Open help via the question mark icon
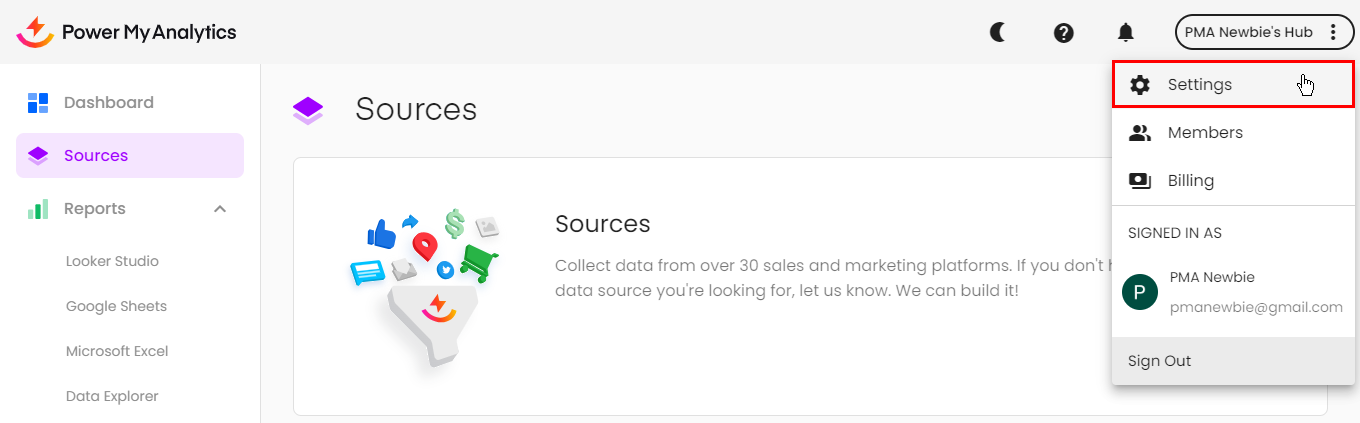This screenshot has height=423, width=1360. coord(1064,33)
